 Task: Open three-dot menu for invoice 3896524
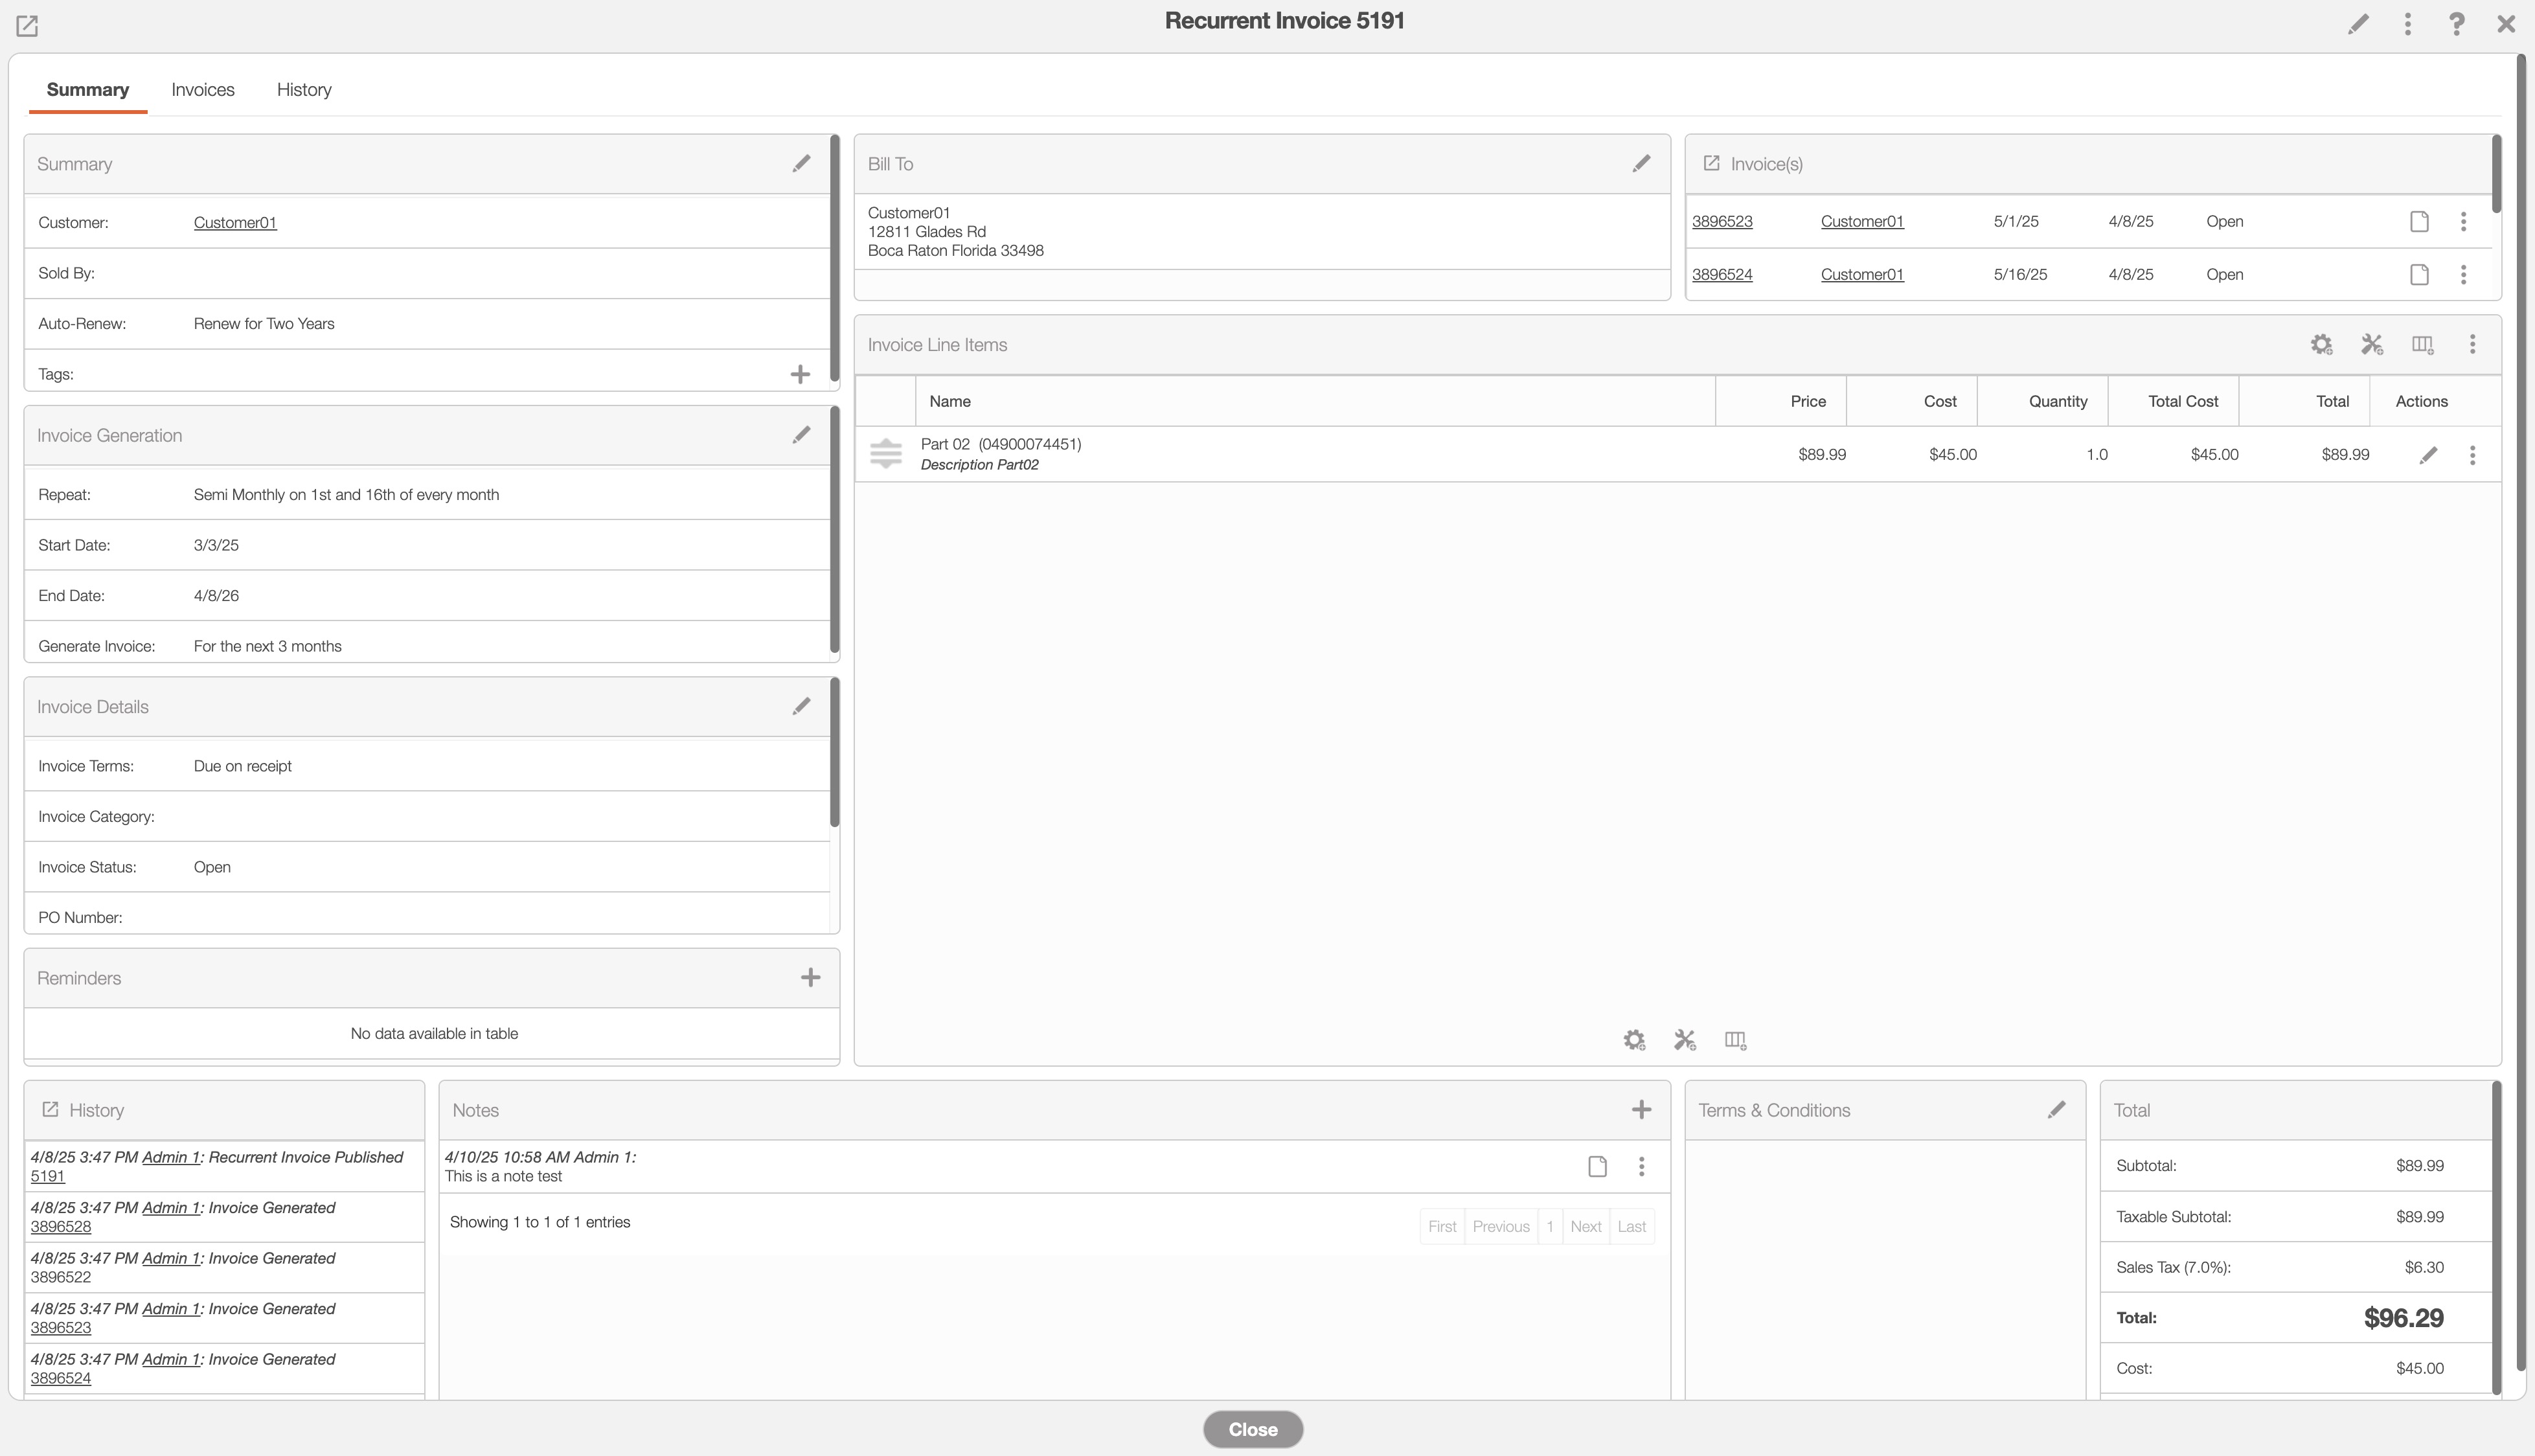2463,275
